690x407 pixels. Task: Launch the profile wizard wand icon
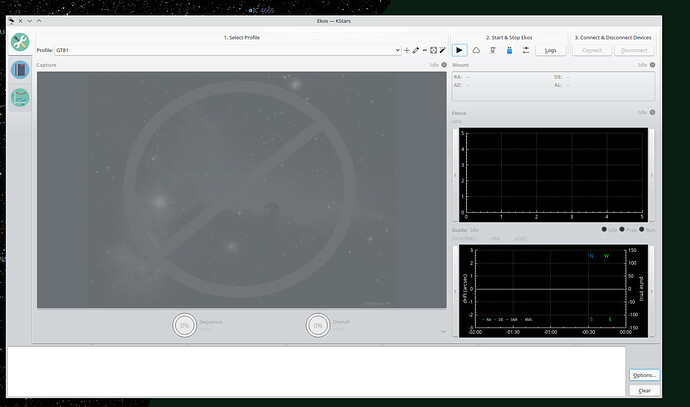[x=443, y=50]
